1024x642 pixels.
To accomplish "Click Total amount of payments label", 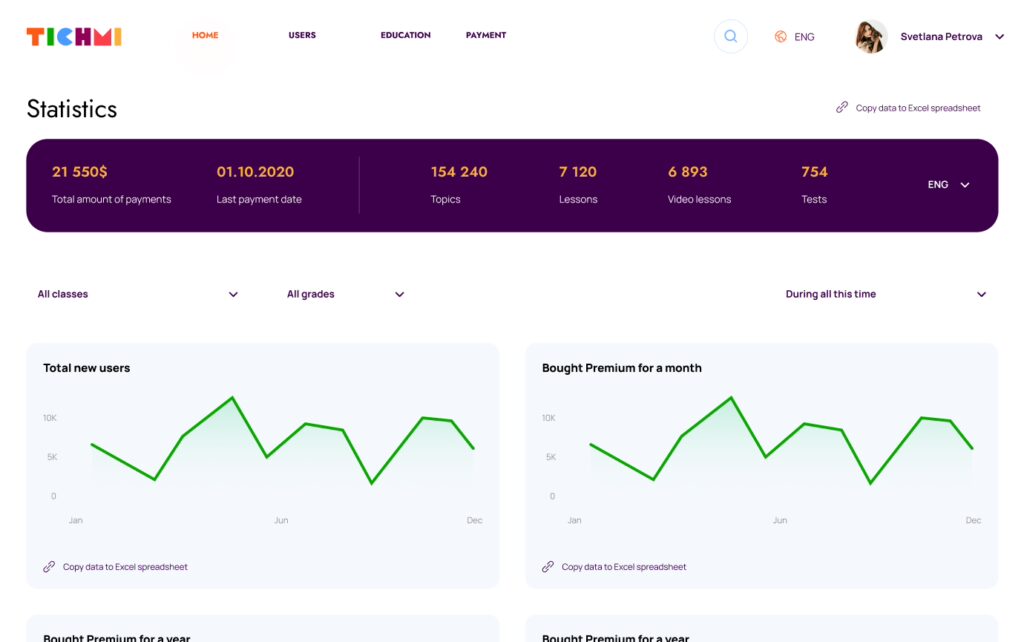I will 111,199.
